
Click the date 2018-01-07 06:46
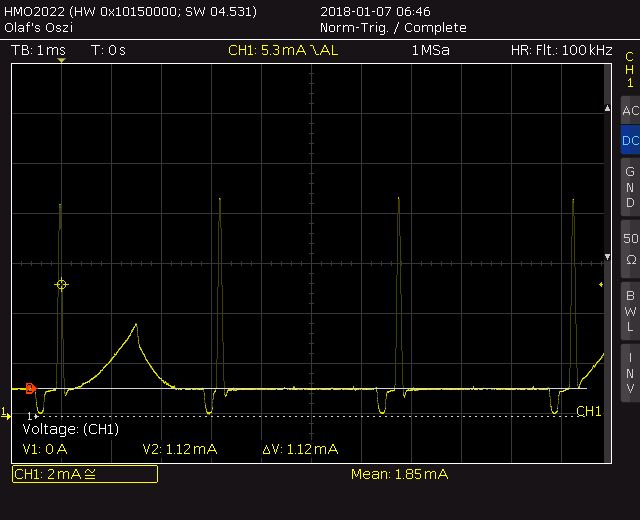coord(375,11)
